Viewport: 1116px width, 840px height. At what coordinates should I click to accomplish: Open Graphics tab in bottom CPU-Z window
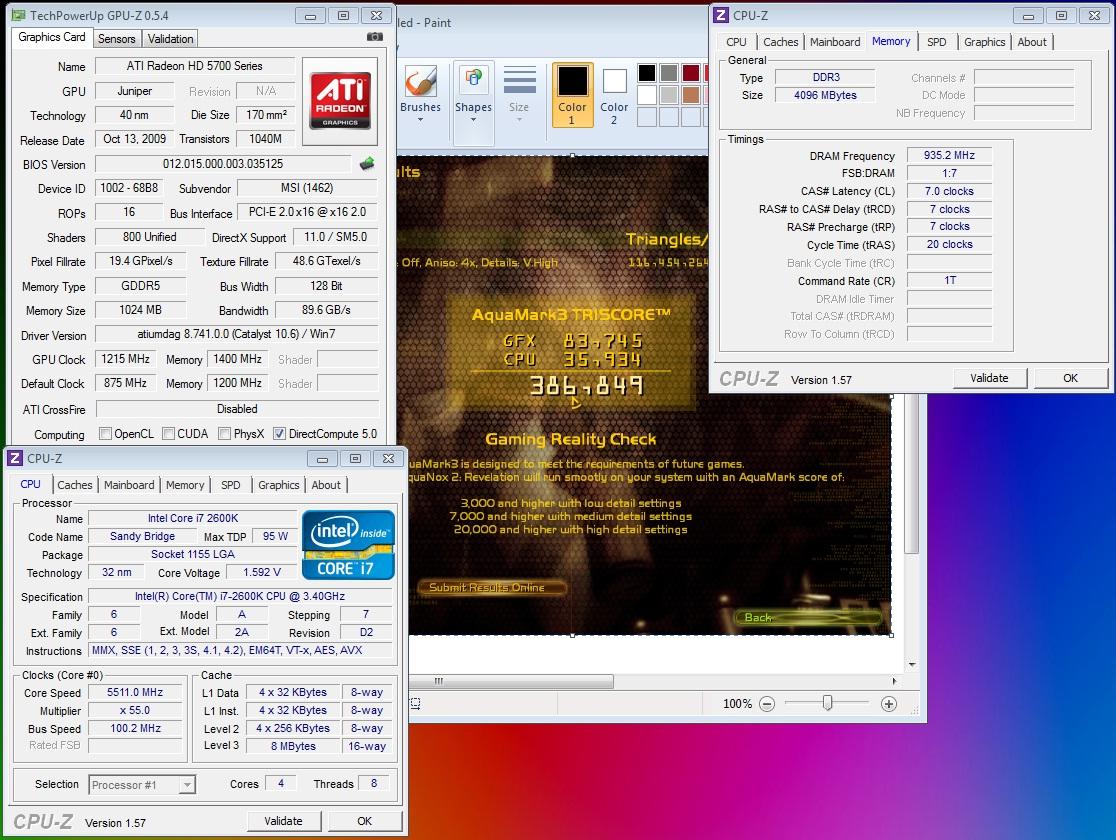(x=278, y=485)
